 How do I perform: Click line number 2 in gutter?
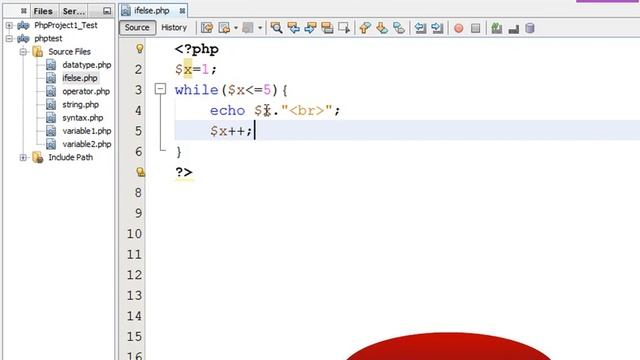(x=138, y=69)
